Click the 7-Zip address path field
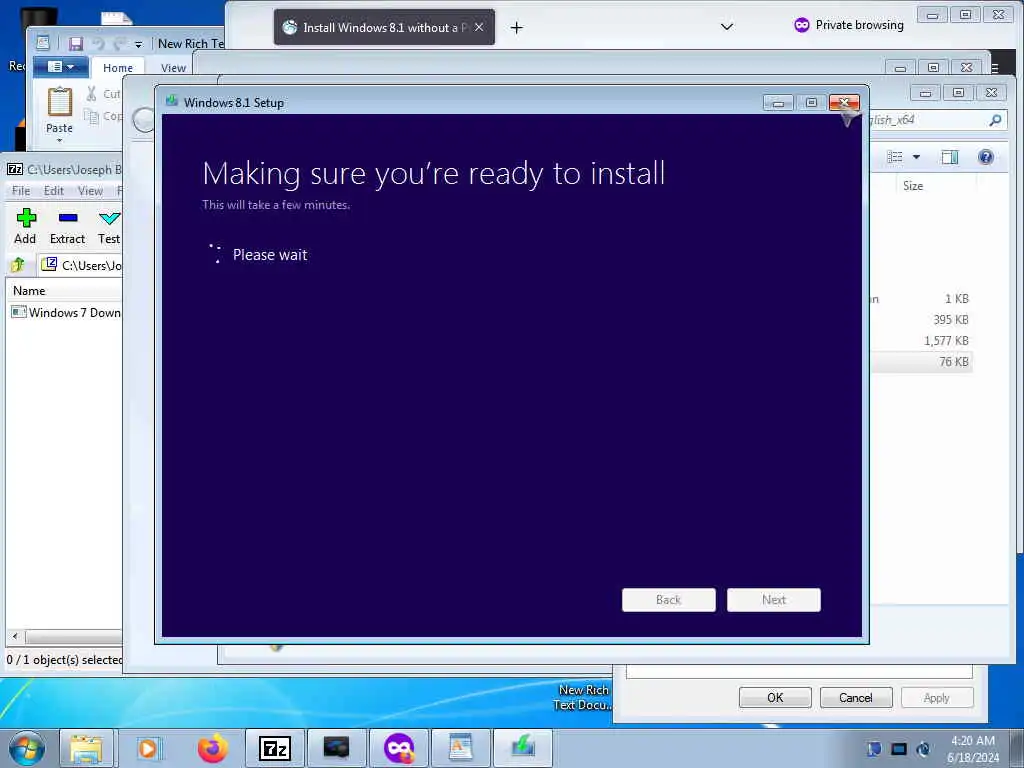 click(80, 265)
